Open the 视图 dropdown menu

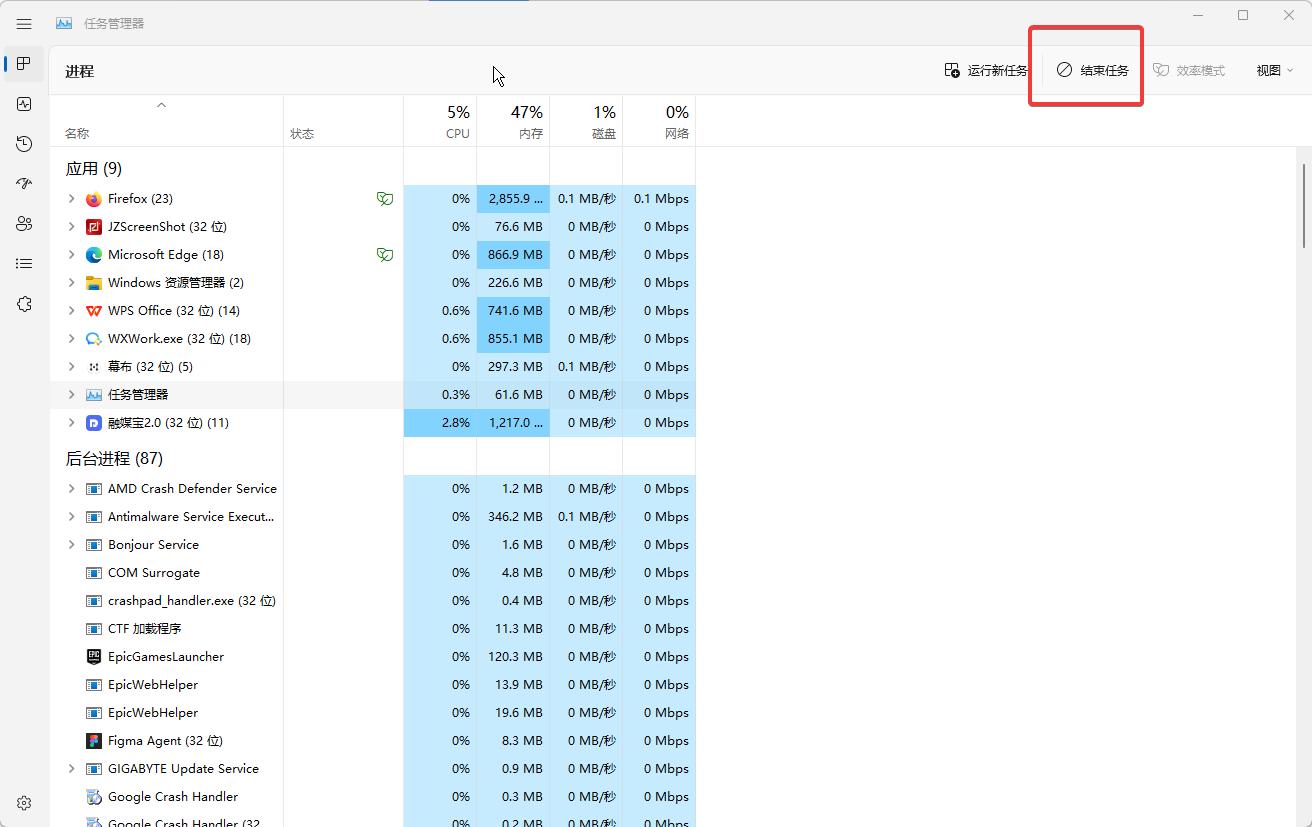coord(1274,71)
